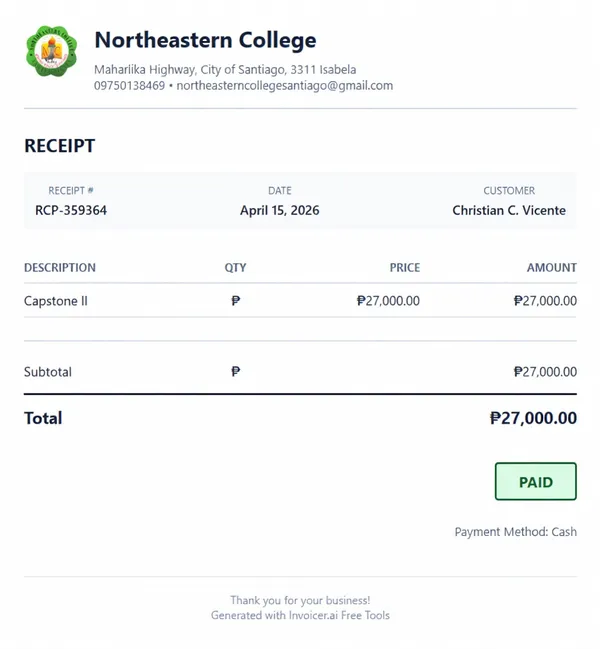Click the Generated with Invoicer.ai footer text
This screenshot has height=649, width=600.
tap(300, 616)
